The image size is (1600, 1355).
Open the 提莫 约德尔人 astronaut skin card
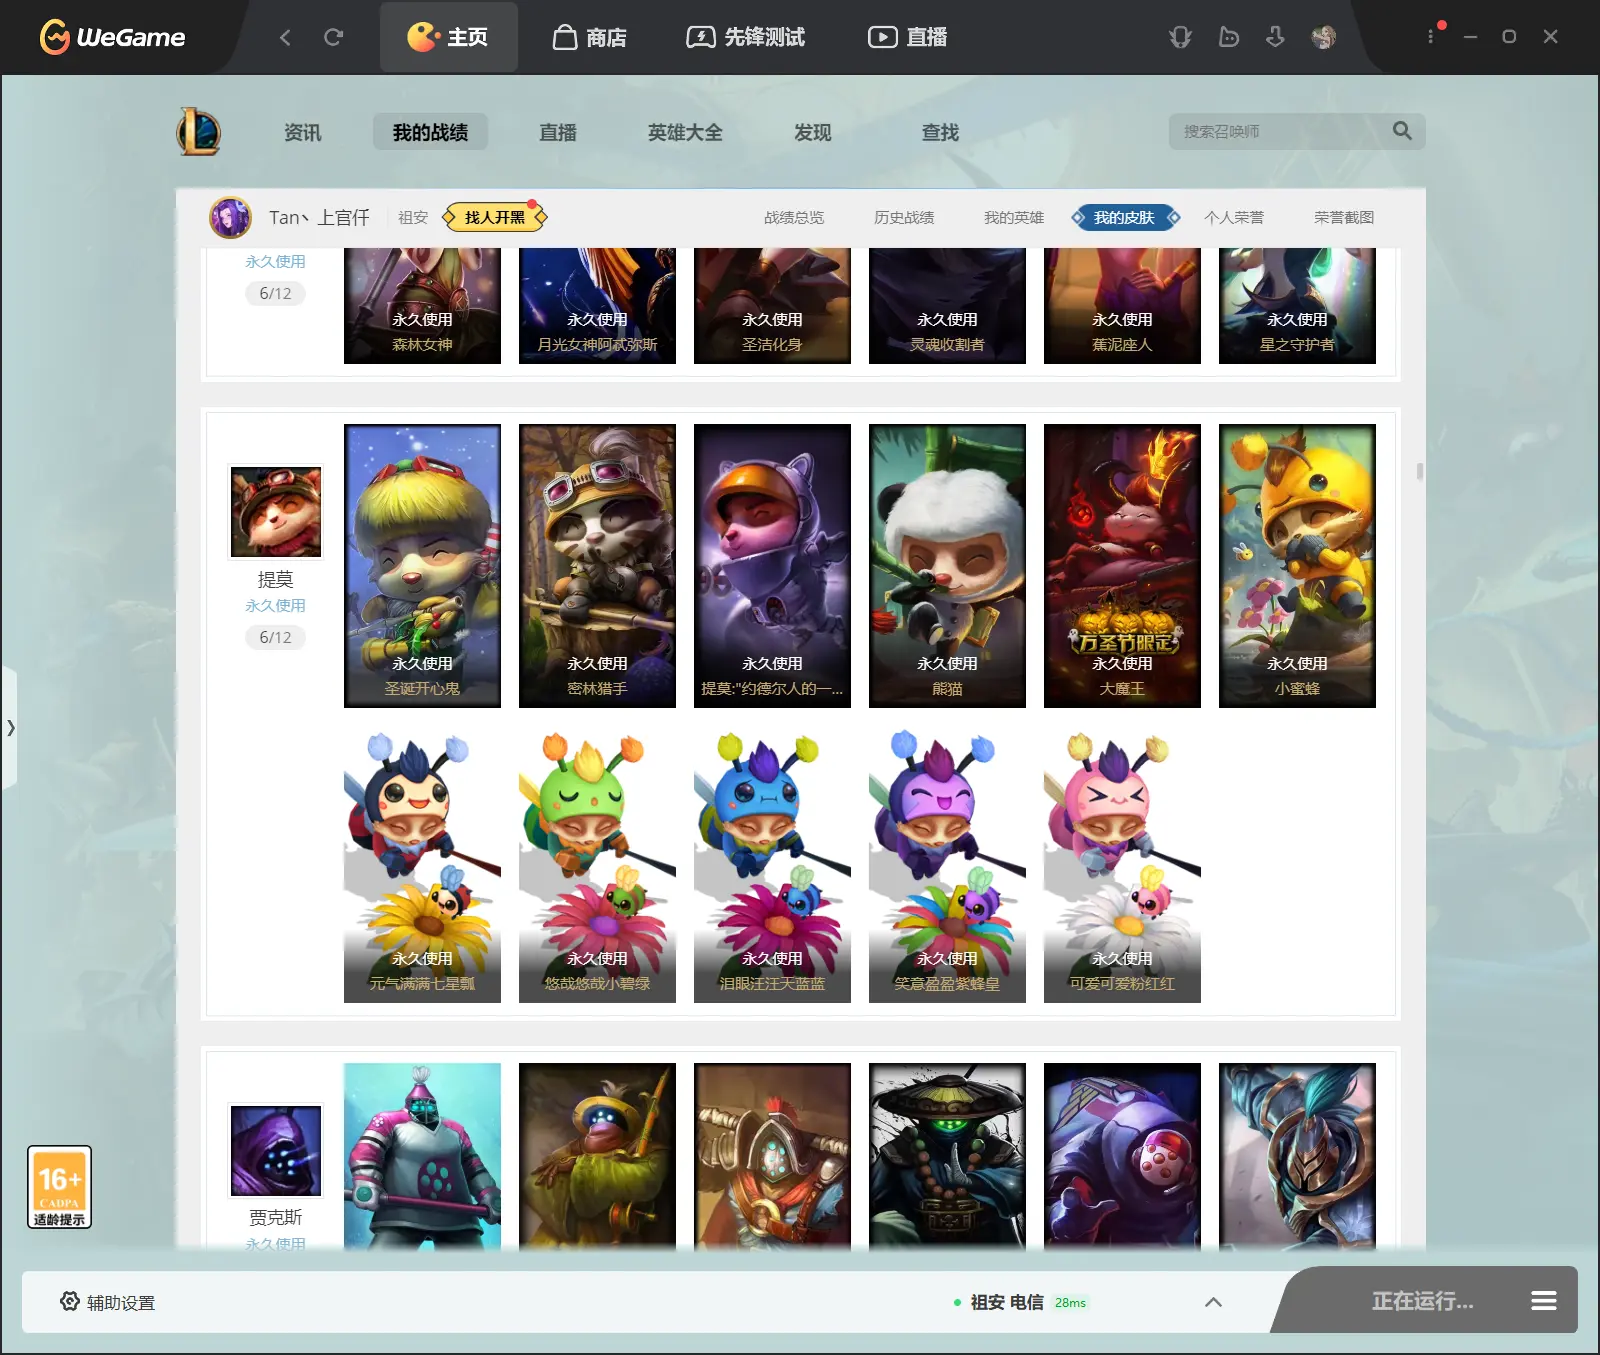tap(772, 566)
